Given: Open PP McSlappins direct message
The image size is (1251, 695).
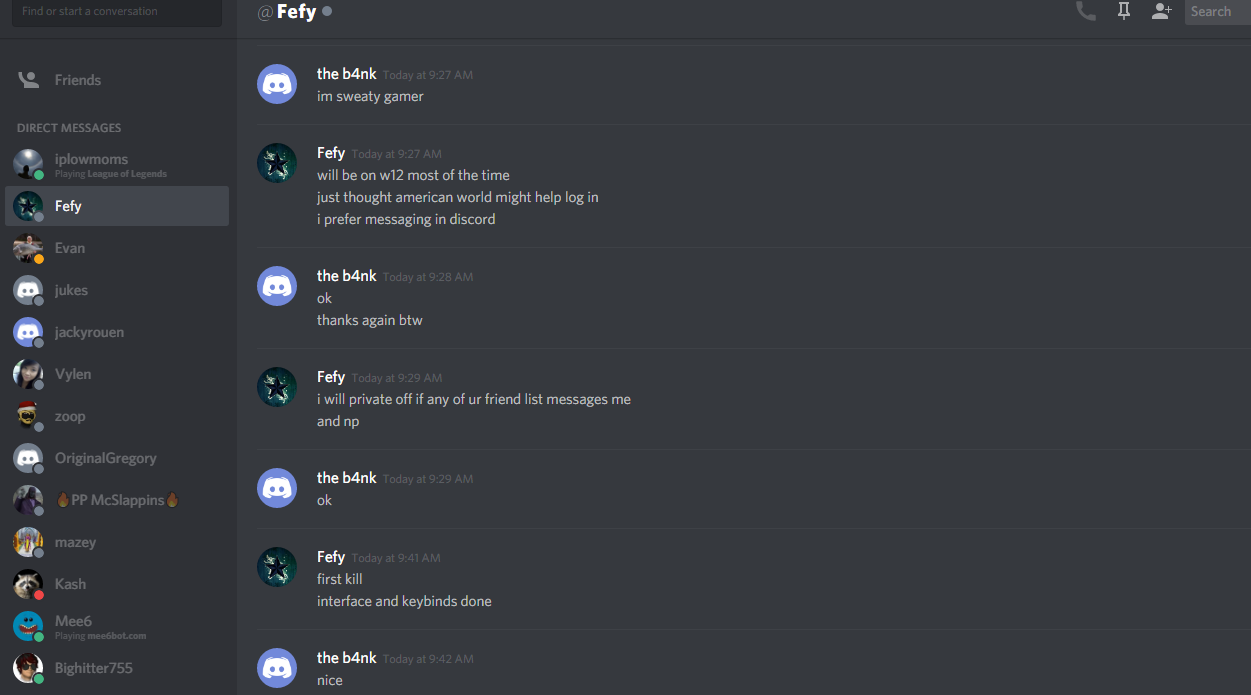Looking at the screenshot, I should point(117,500).
